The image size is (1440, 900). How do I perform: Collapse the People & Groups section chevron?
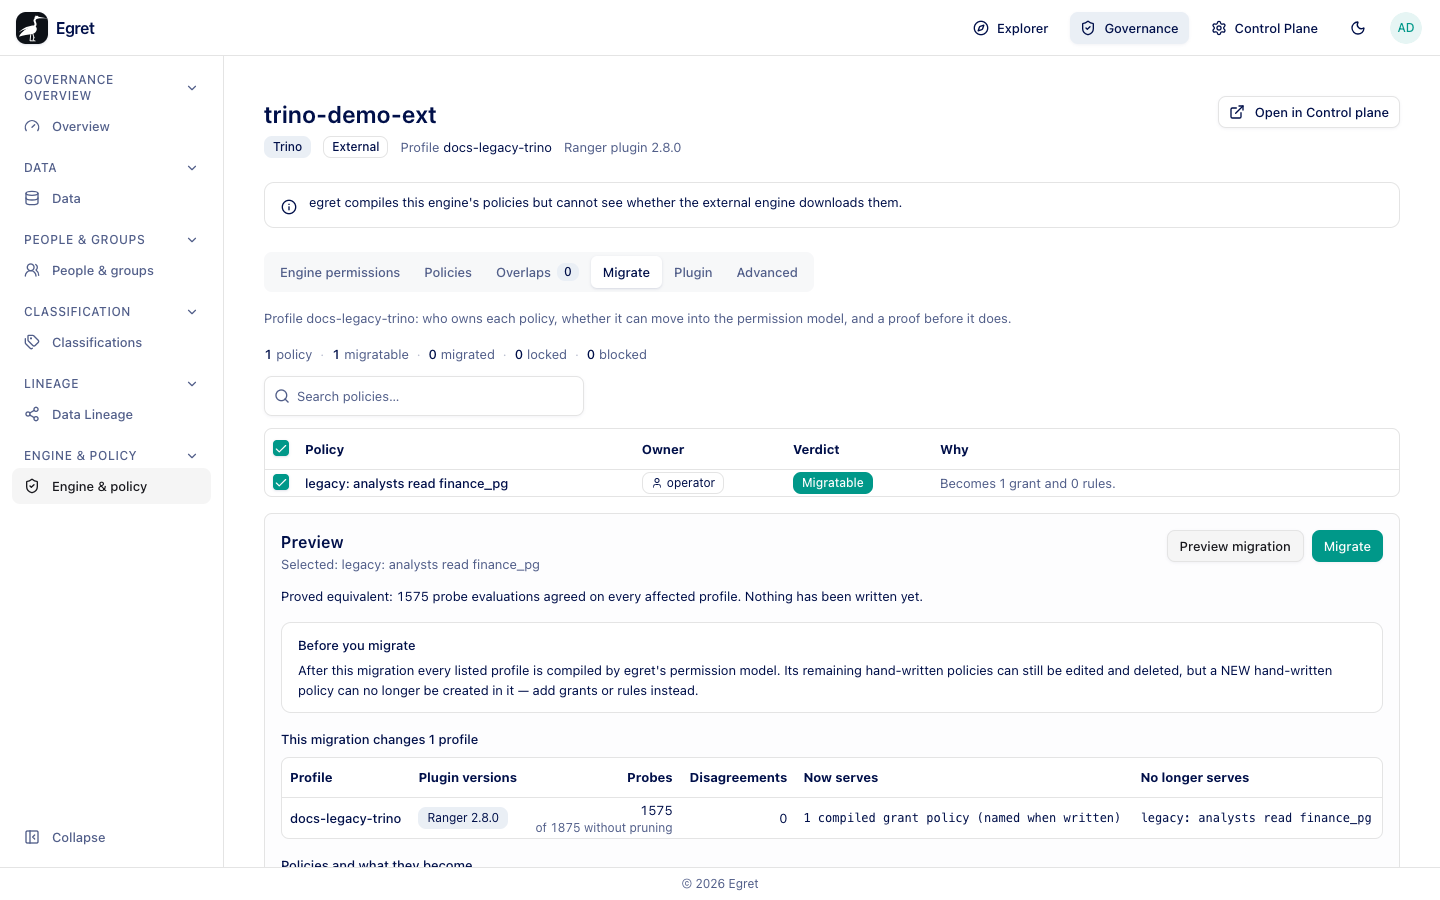(x=192, y=240)
